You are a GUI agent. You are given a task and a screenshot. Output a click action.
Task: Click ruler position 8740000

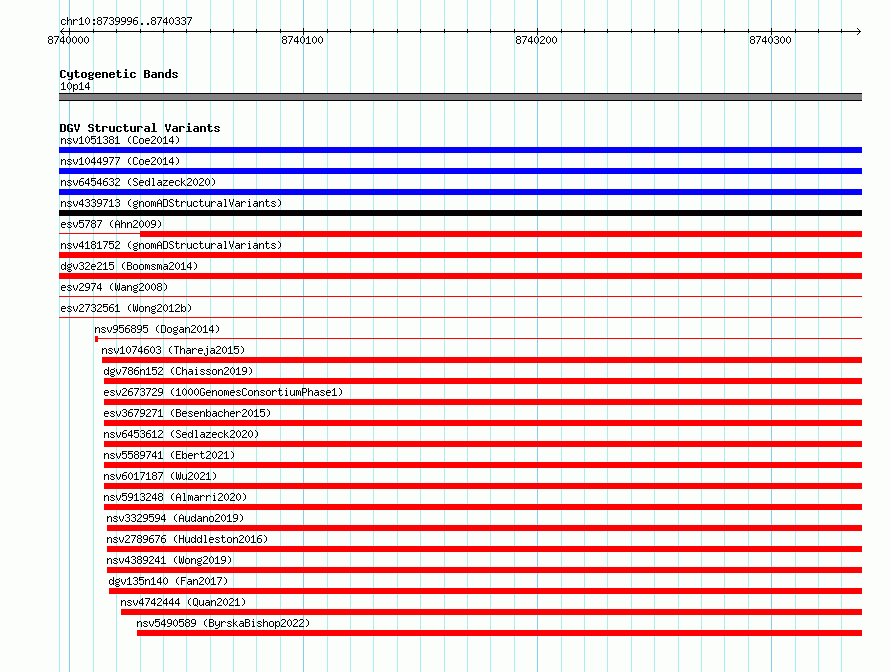[68, 40]
